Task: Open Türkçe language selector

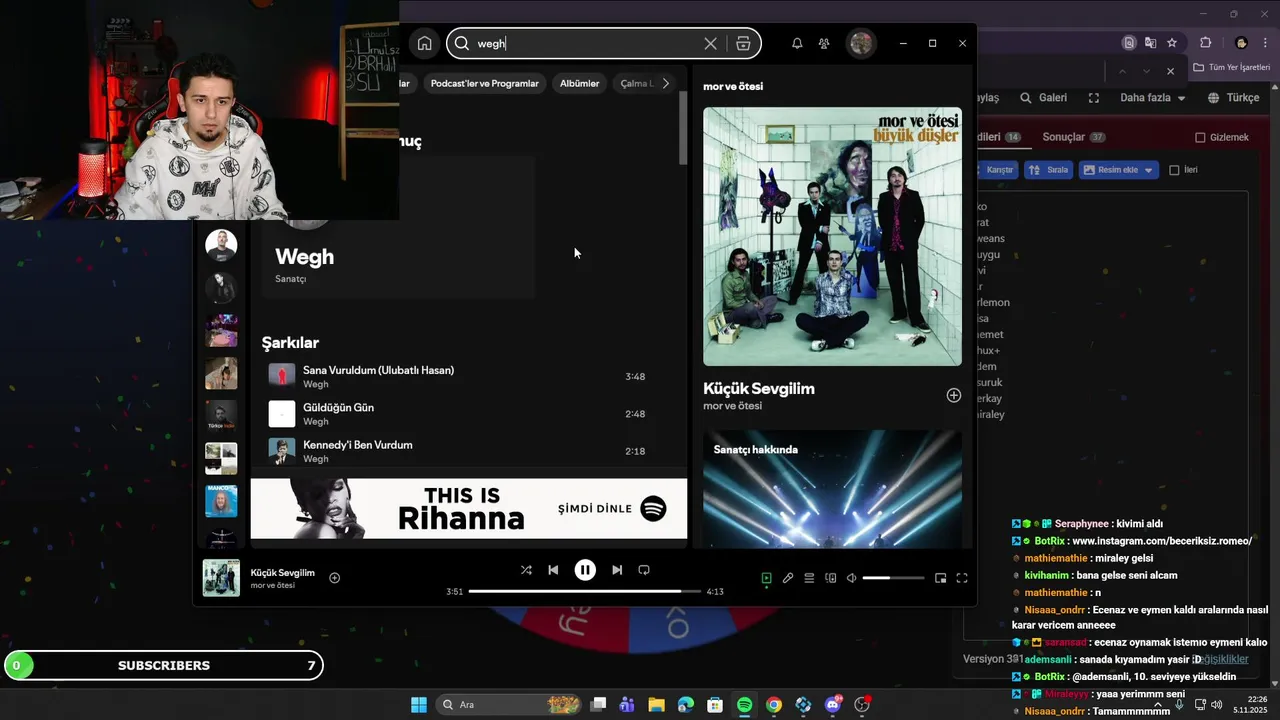Action: 1234,98
